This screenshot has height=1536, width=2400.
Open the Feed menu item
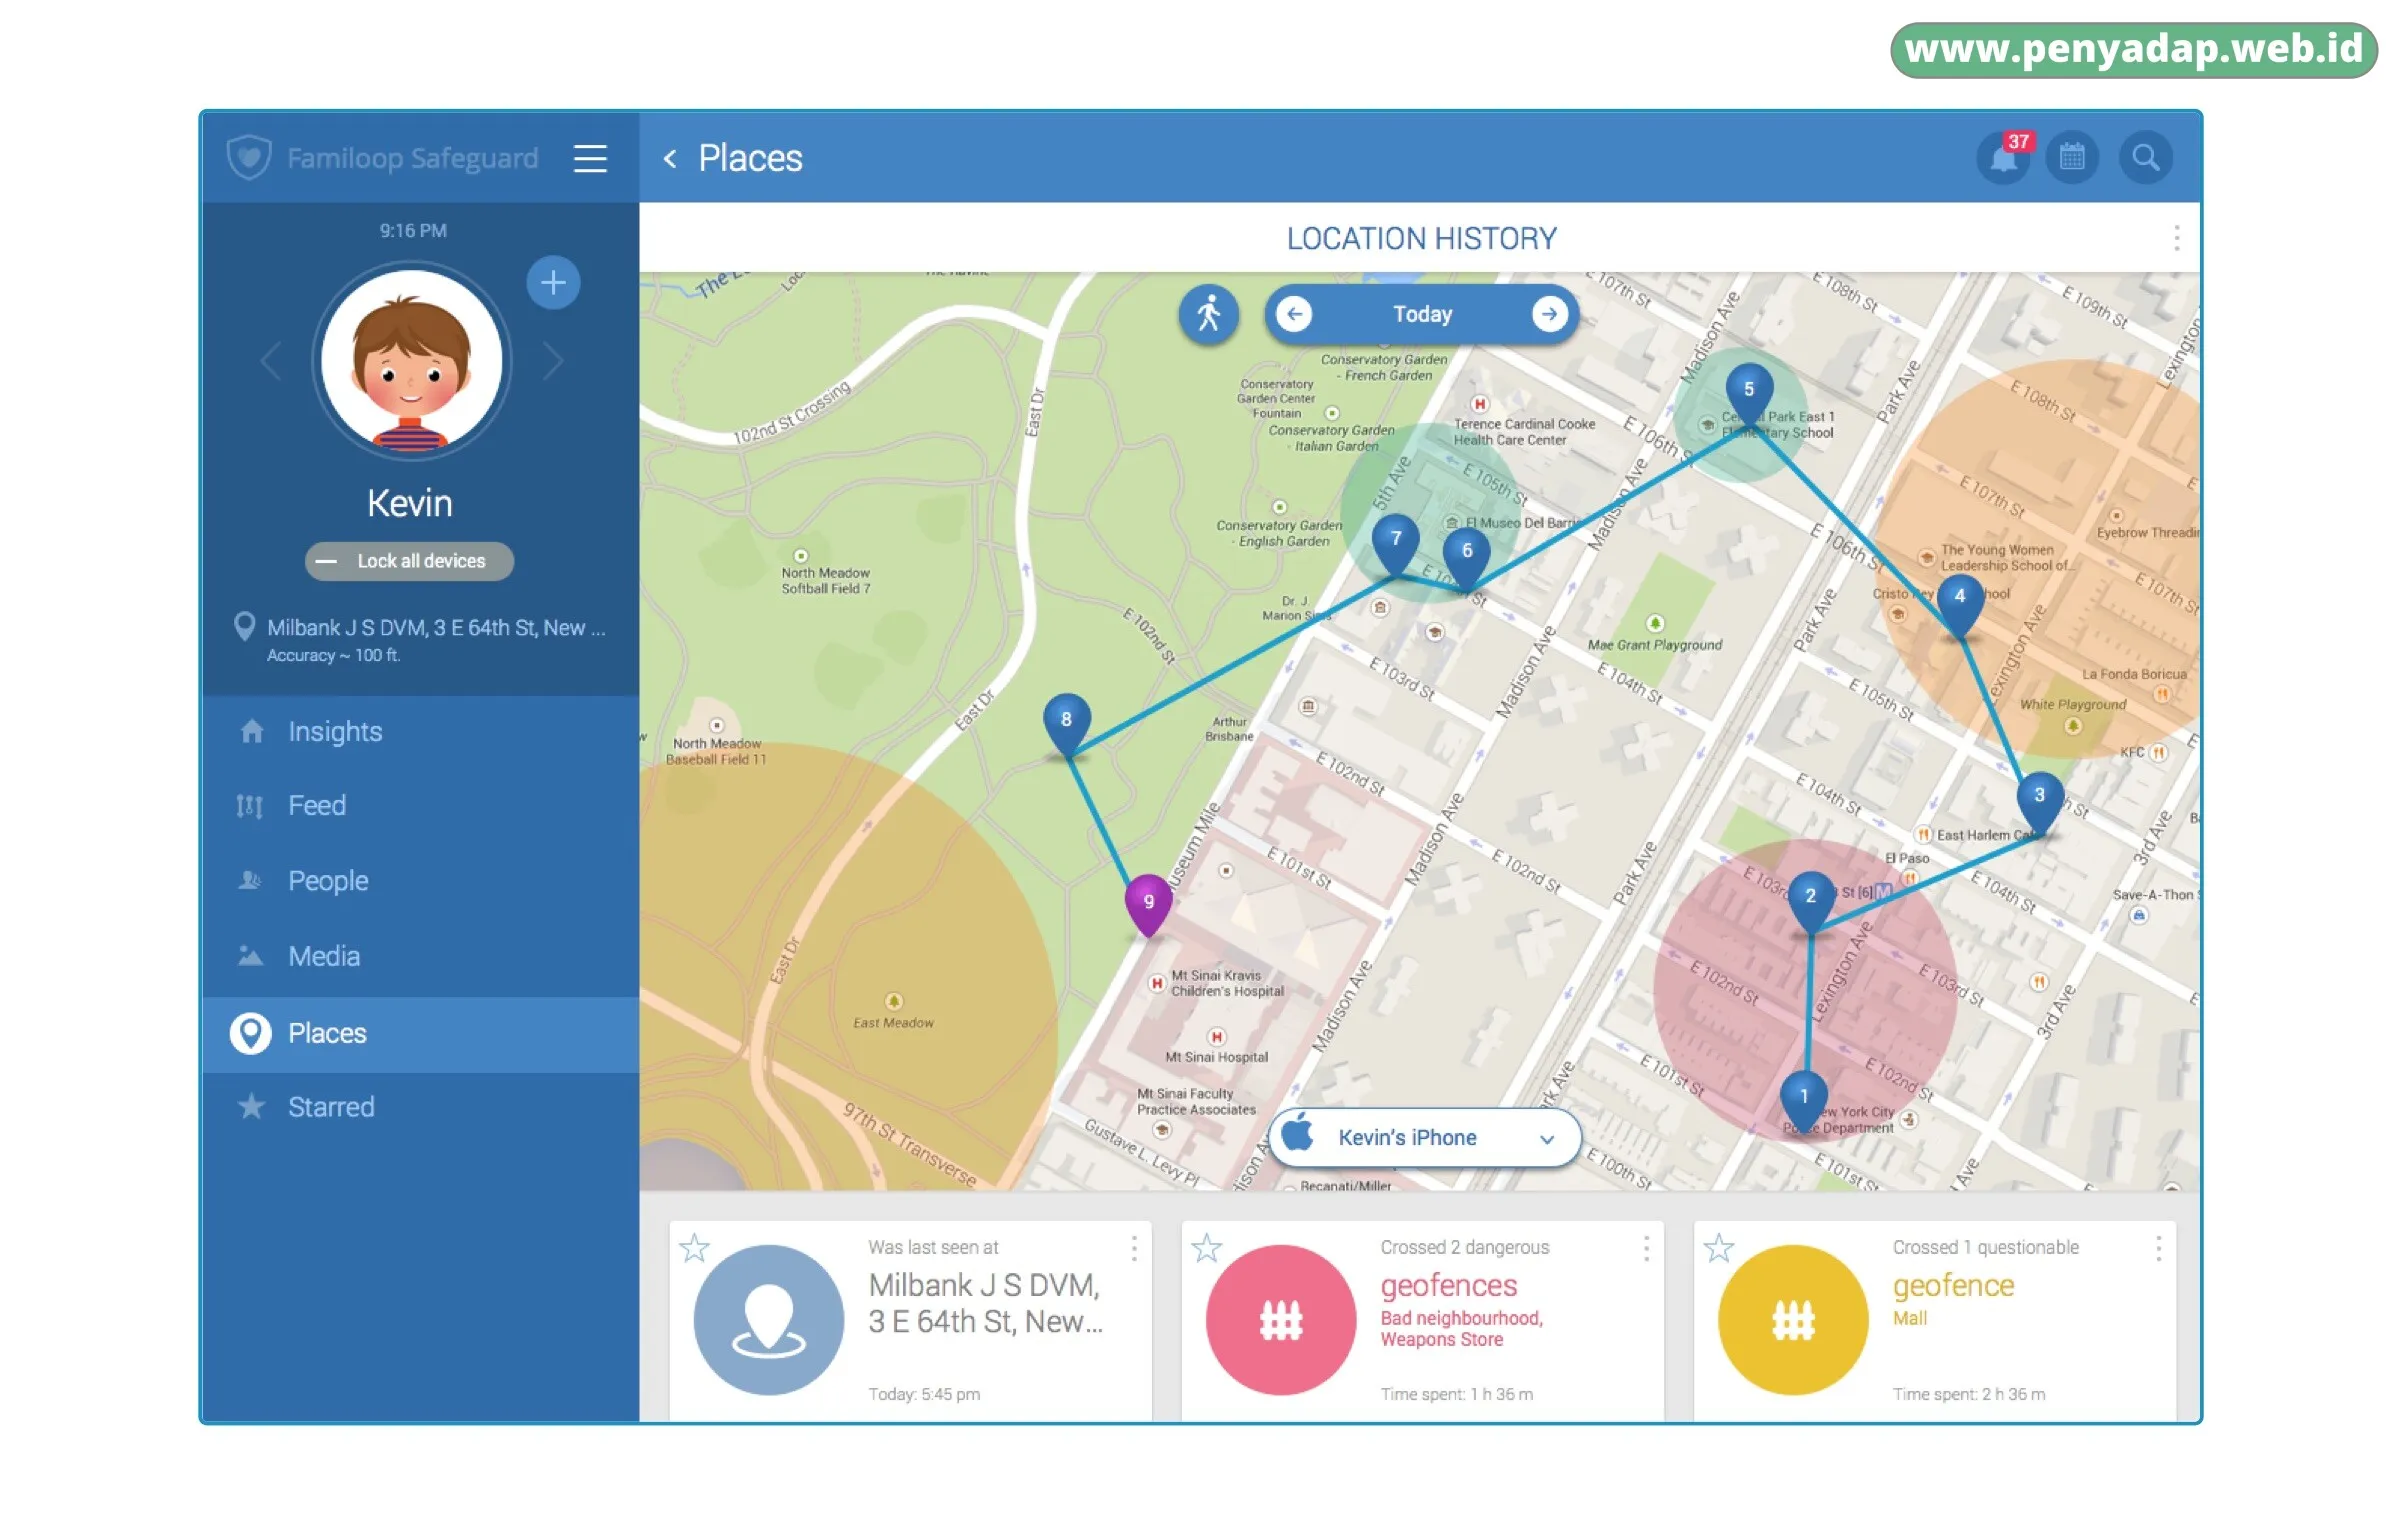point(420,806)
